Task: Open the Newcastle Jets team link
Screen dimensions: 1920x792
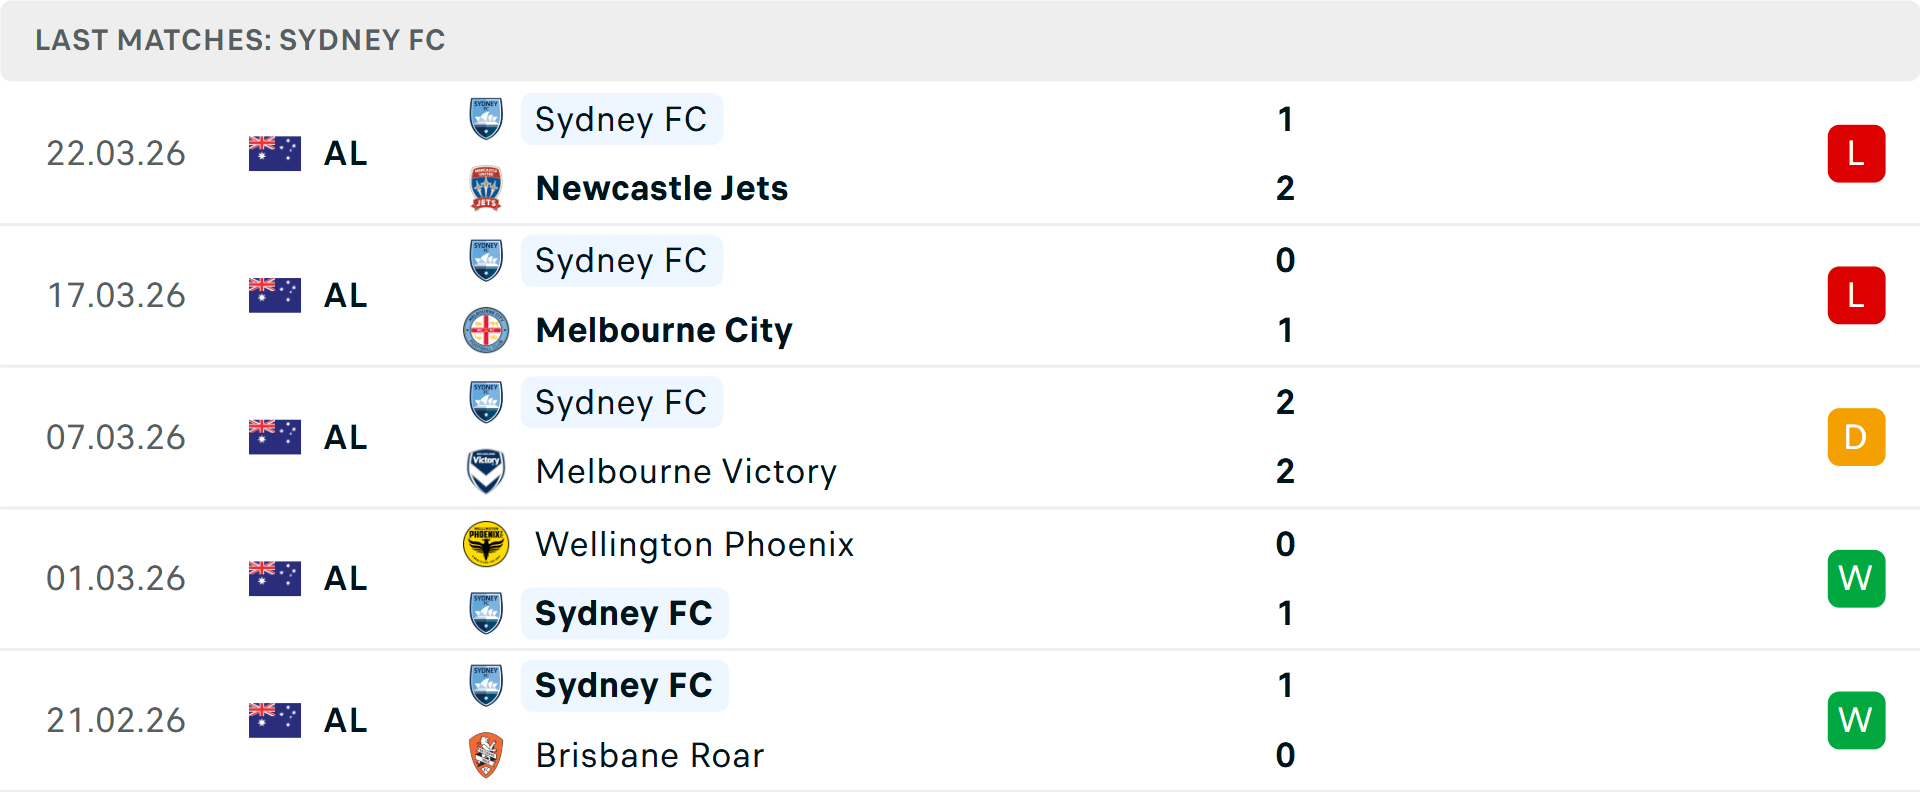Action: point(662,188)
